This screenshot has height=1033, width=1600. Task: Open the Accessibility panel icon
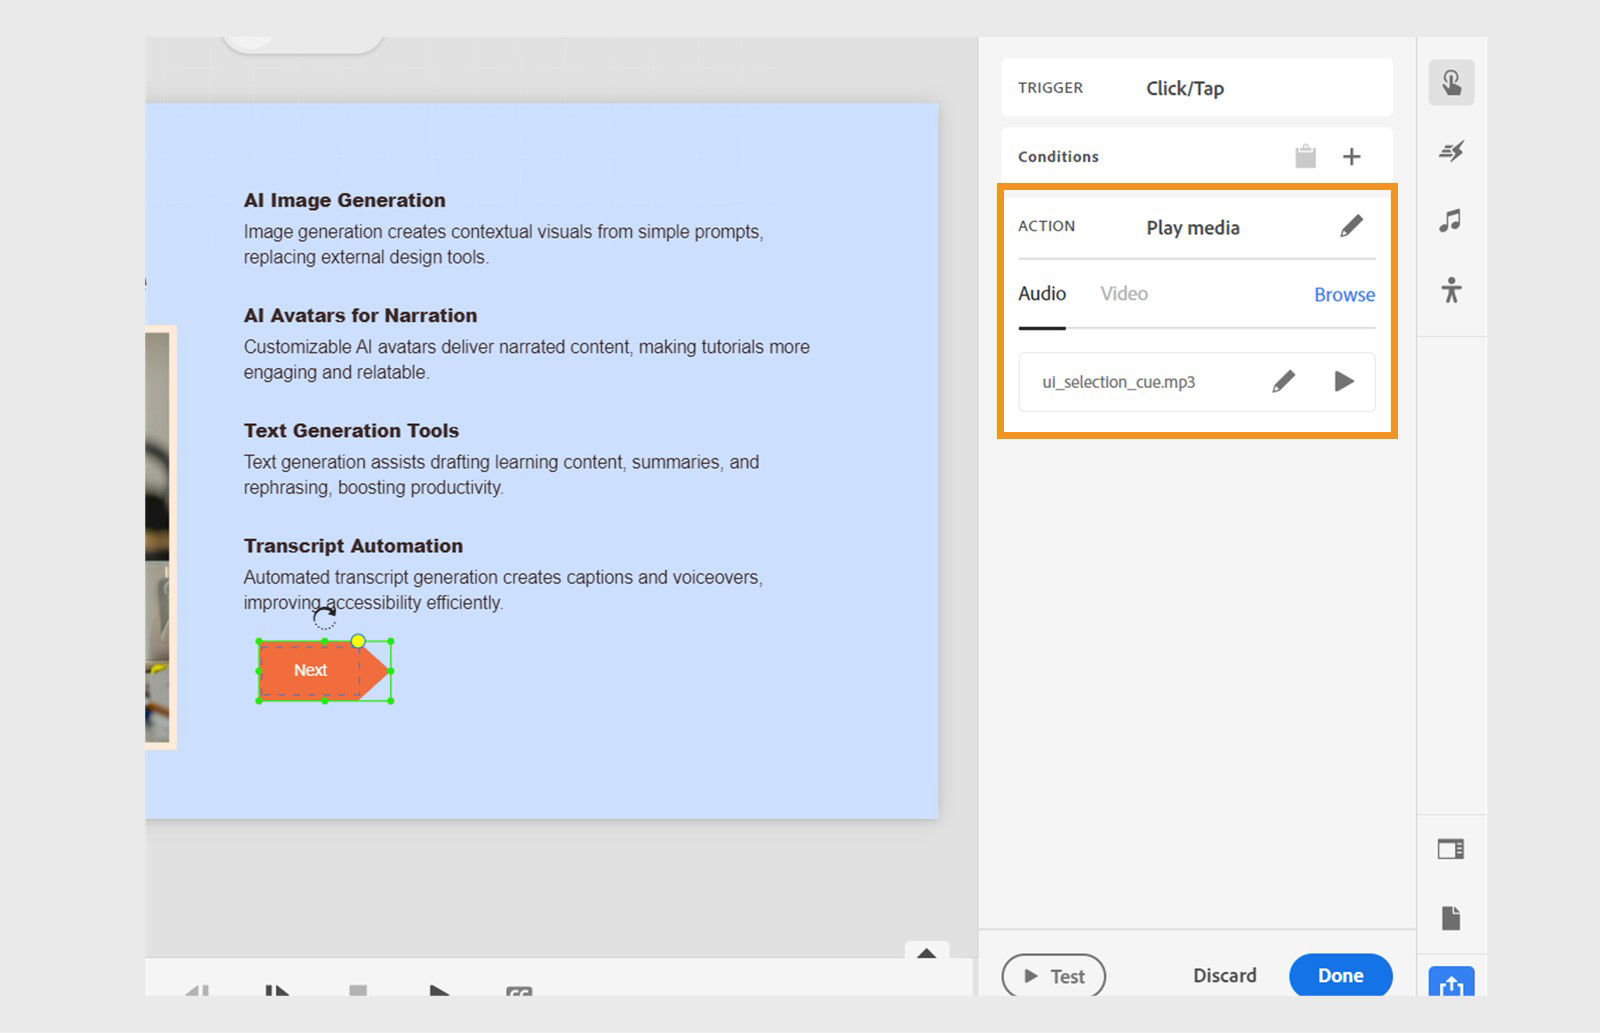point(1452,291)
